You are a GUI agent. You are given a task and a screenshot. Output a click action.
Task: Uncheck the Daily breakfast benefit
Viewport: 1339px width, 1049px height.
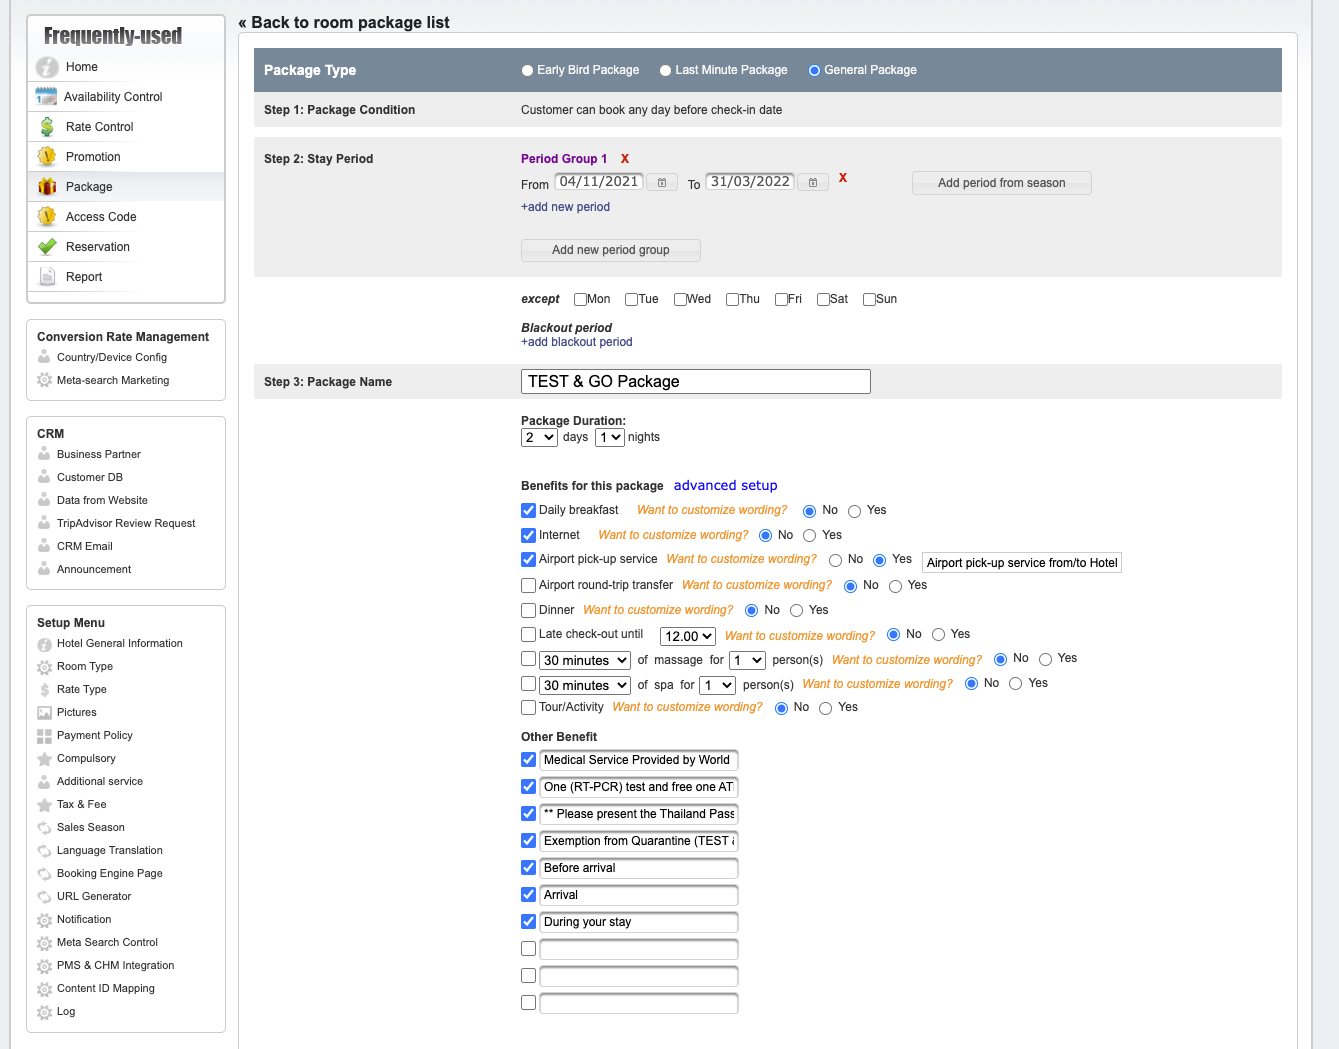coord(528,511)
